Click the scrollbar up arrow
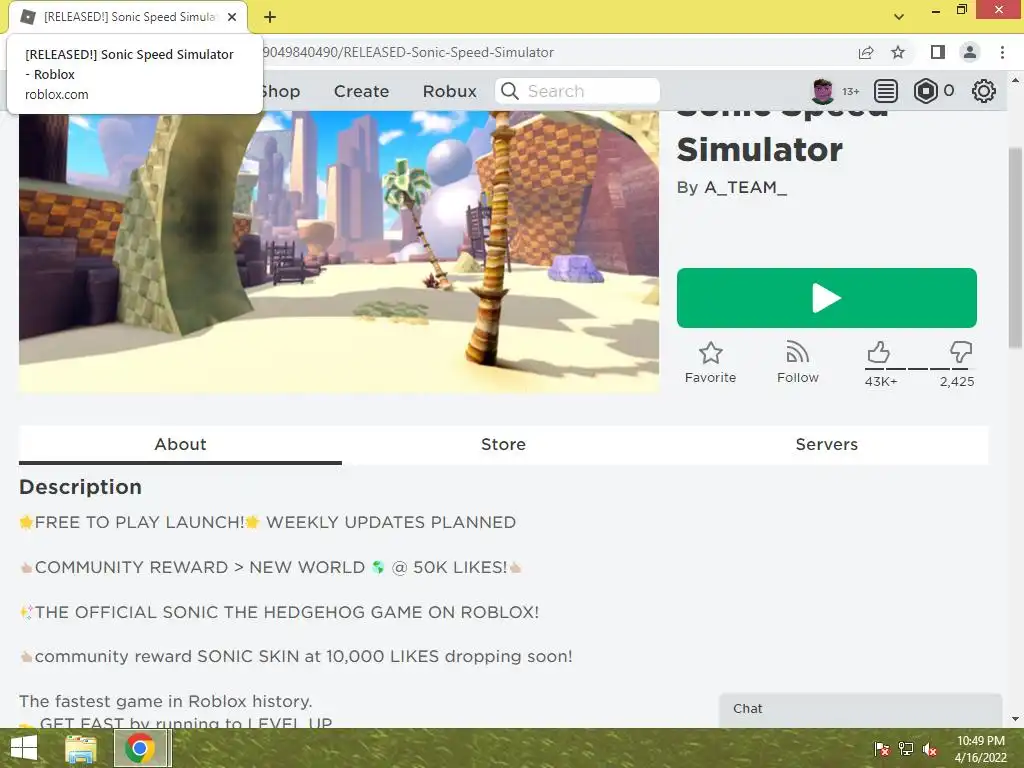Screen dimensions: 1024x768 point(1015,80)
